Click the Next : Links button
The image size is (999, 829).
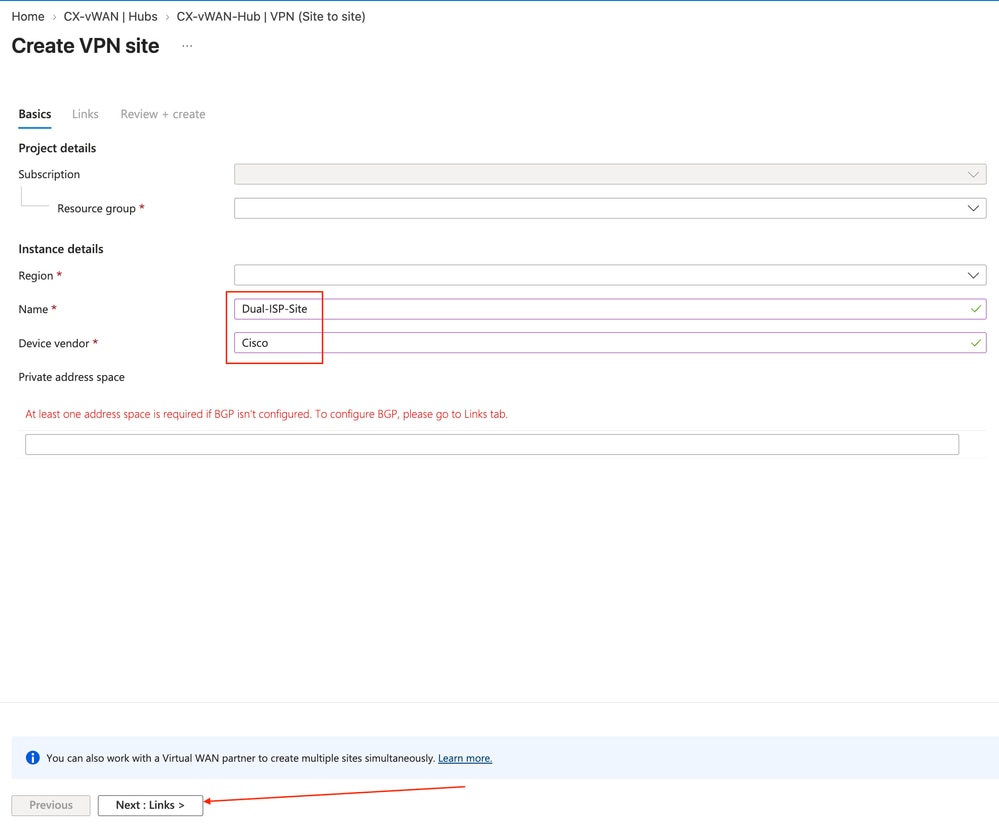(x=150, y=805)
